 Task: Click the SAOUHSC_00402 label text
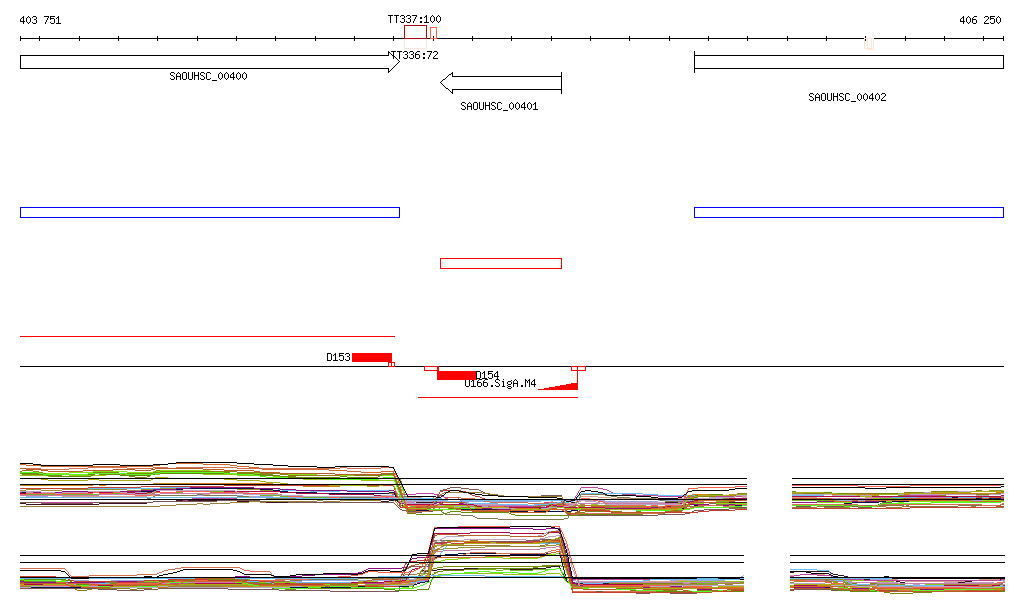[847, 97]
